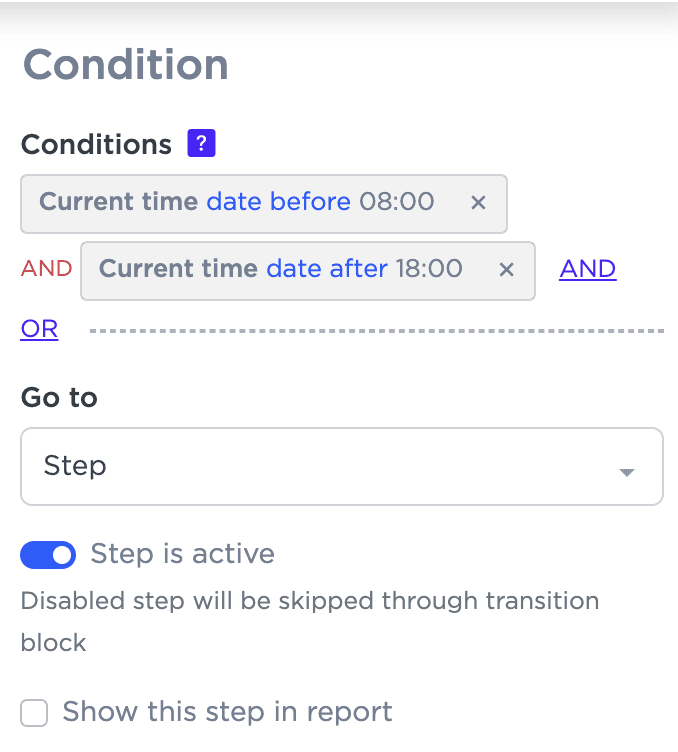Open the 'Go to' Step dropdown

click(x=341, y=467)
